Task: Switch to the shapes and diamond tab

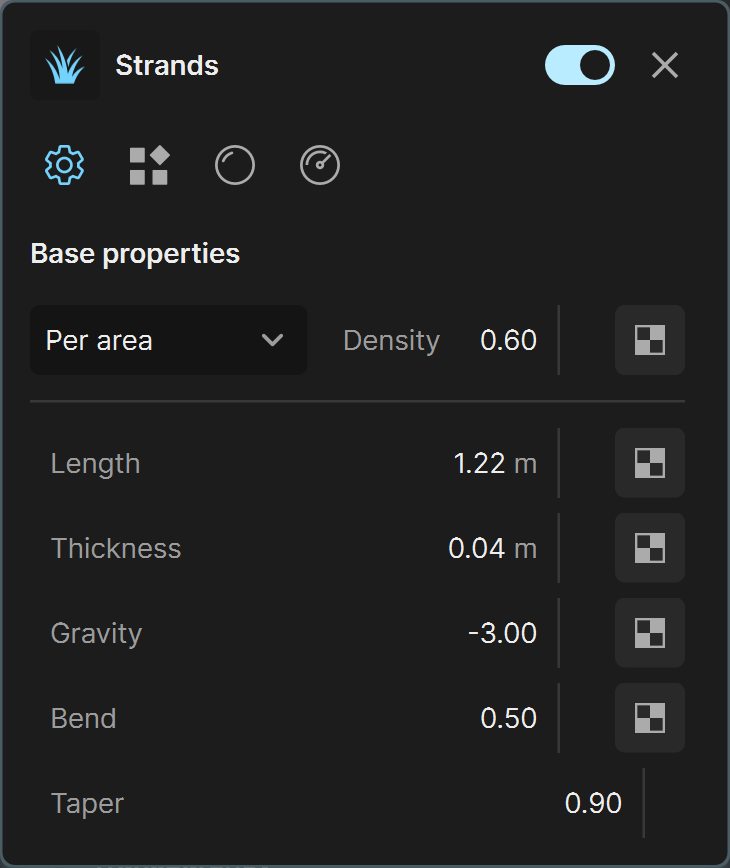Action: pos(149,165)
